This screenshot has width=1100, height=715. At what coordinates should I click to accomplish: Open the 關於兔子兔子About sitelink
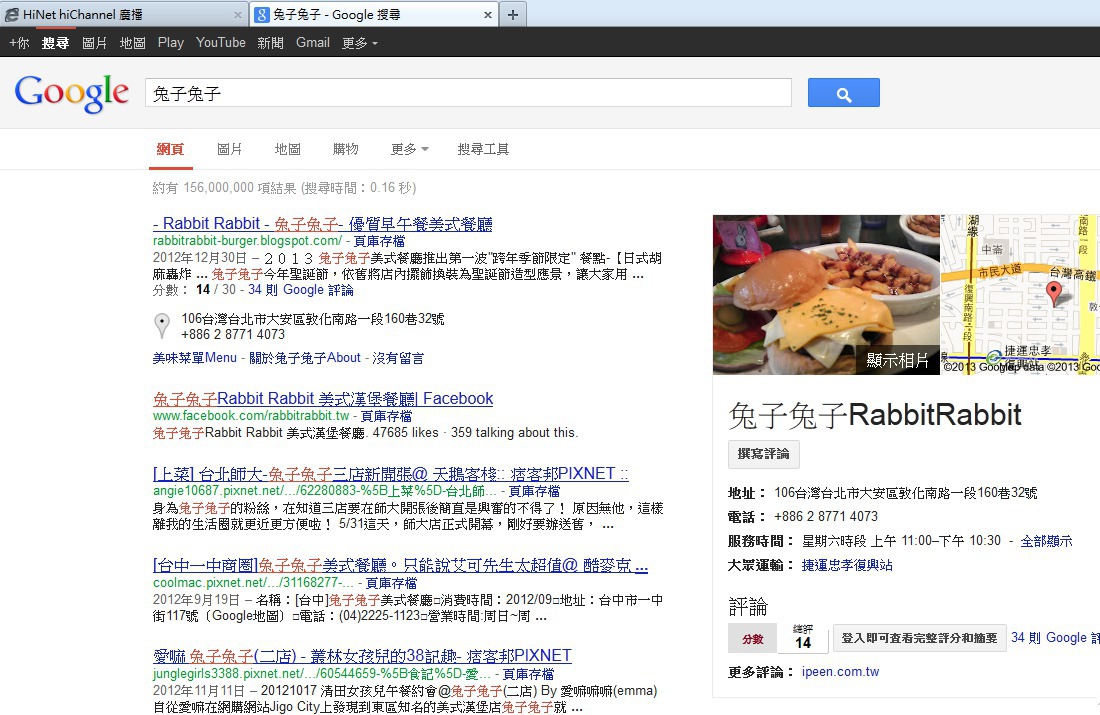pos(304,358)
